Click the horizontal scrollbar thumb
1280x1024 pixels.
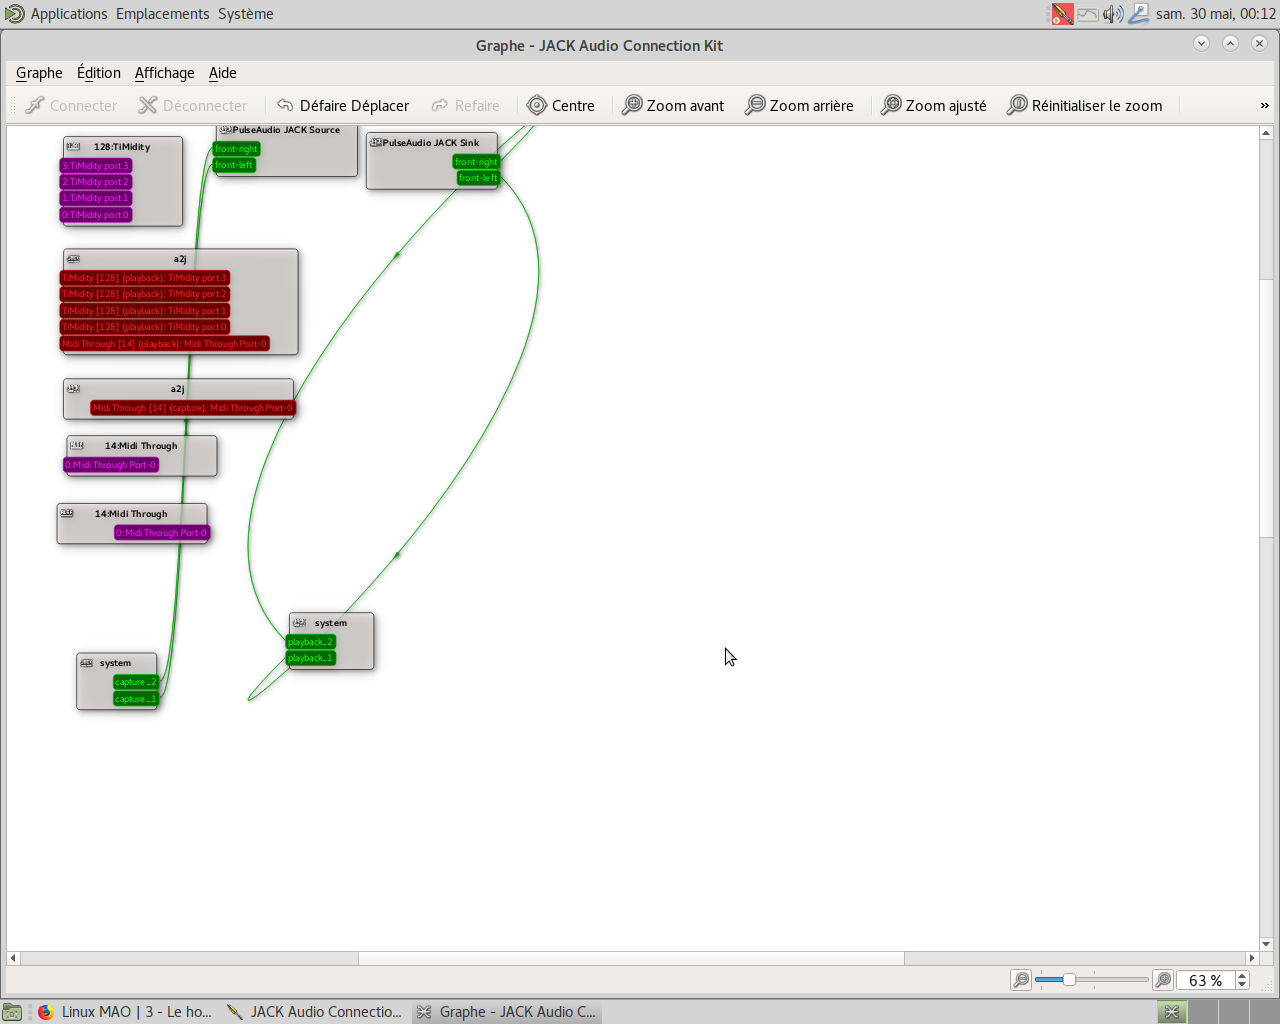coord(631,958)
